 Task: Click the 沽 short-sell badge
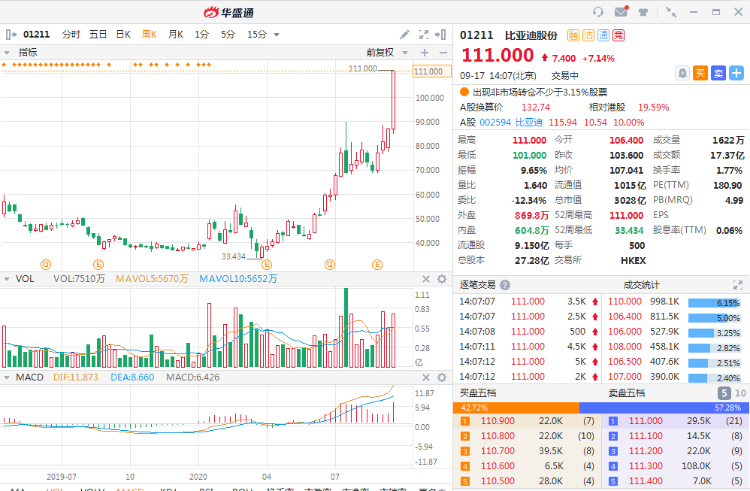tap(588, 35)
